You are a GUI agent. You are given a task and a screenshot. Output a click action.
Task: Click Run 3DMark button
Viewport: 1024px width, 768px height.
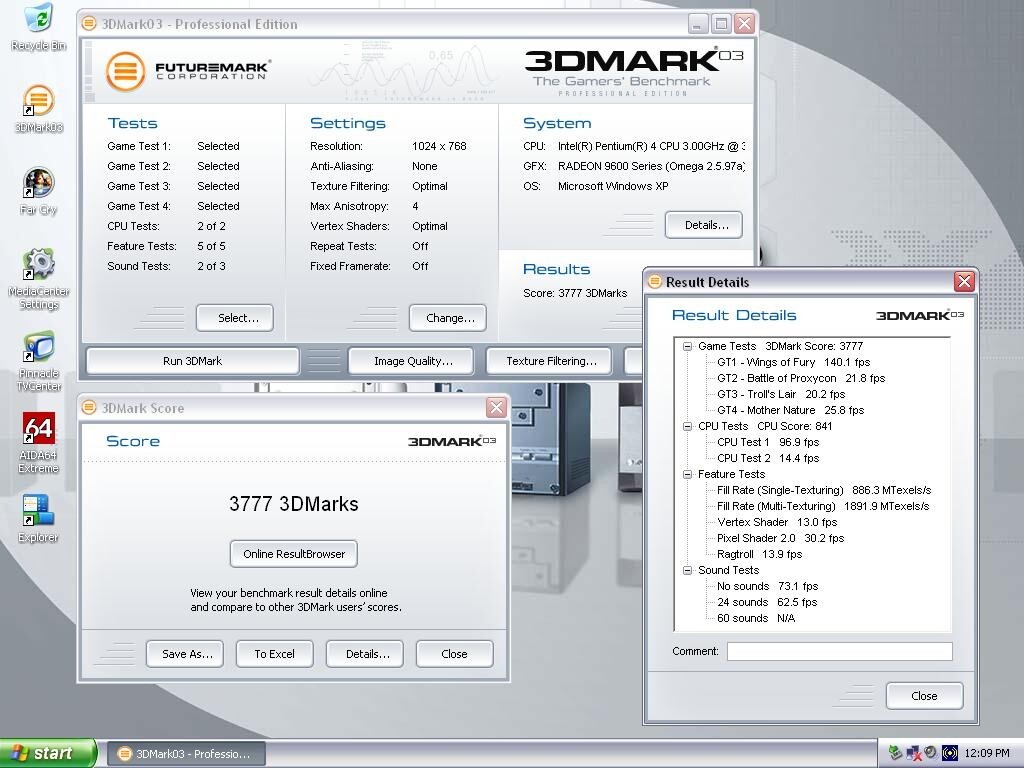coord(193,361)
